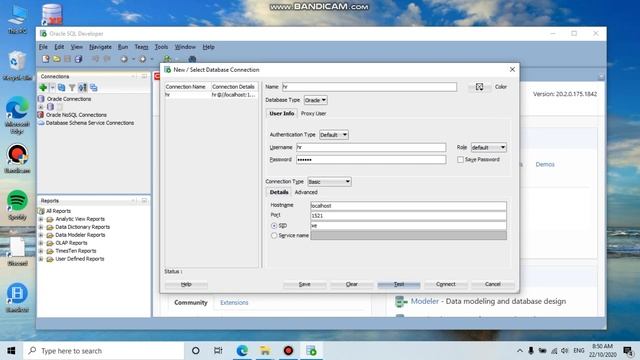Click the Test button in dialog
Viewport: 640px width, 360px height.
click(399, 284)
